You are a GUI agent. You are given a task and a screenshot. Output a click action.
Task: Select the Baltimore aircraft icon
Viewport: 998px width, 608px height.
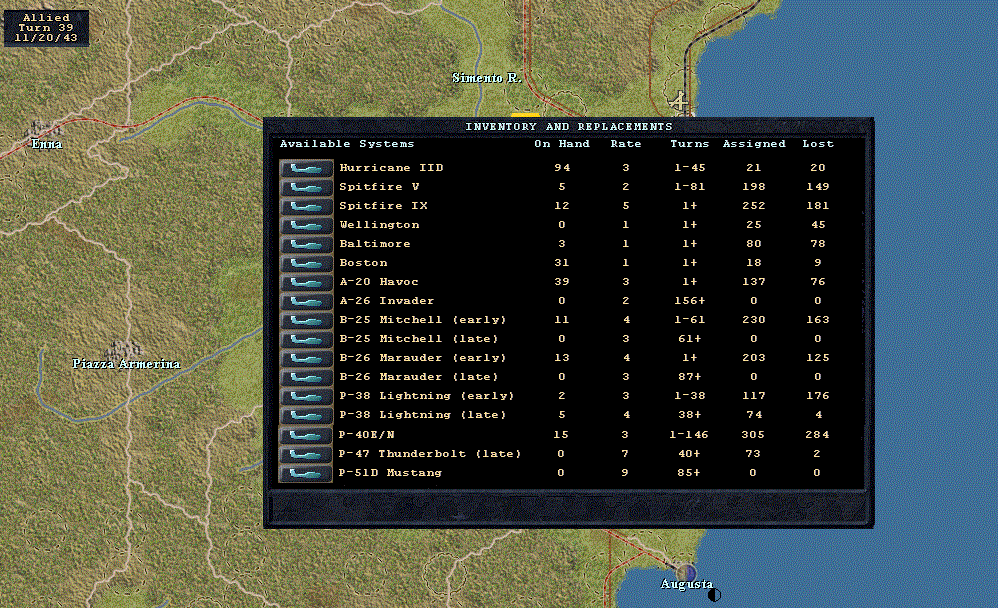pyautogui.click(x=306, y=244)
